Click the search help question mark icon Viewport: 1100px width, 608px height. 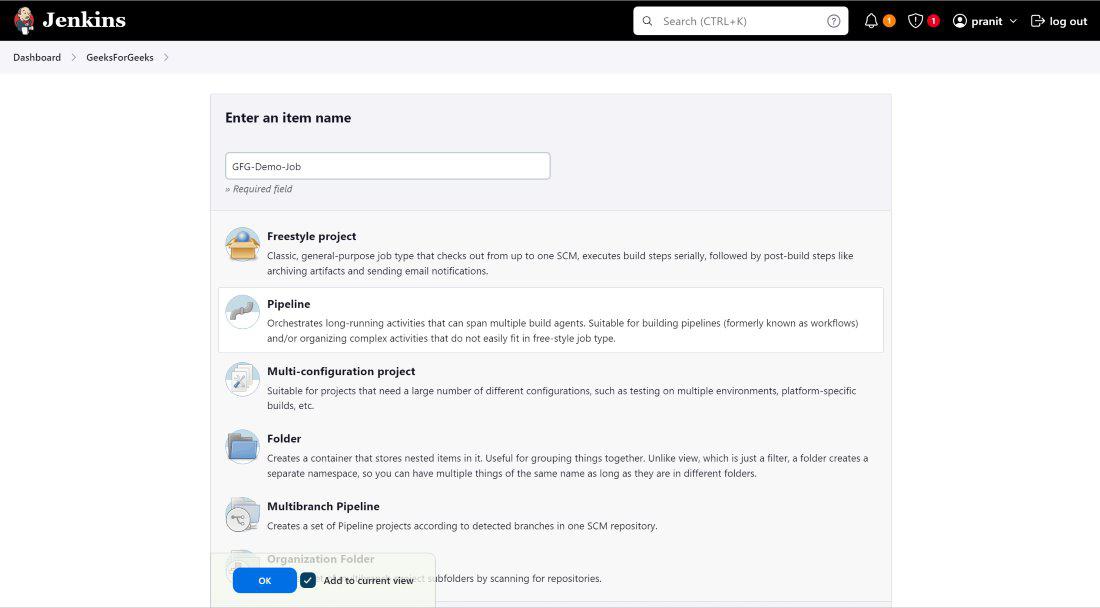pos(834,21)
